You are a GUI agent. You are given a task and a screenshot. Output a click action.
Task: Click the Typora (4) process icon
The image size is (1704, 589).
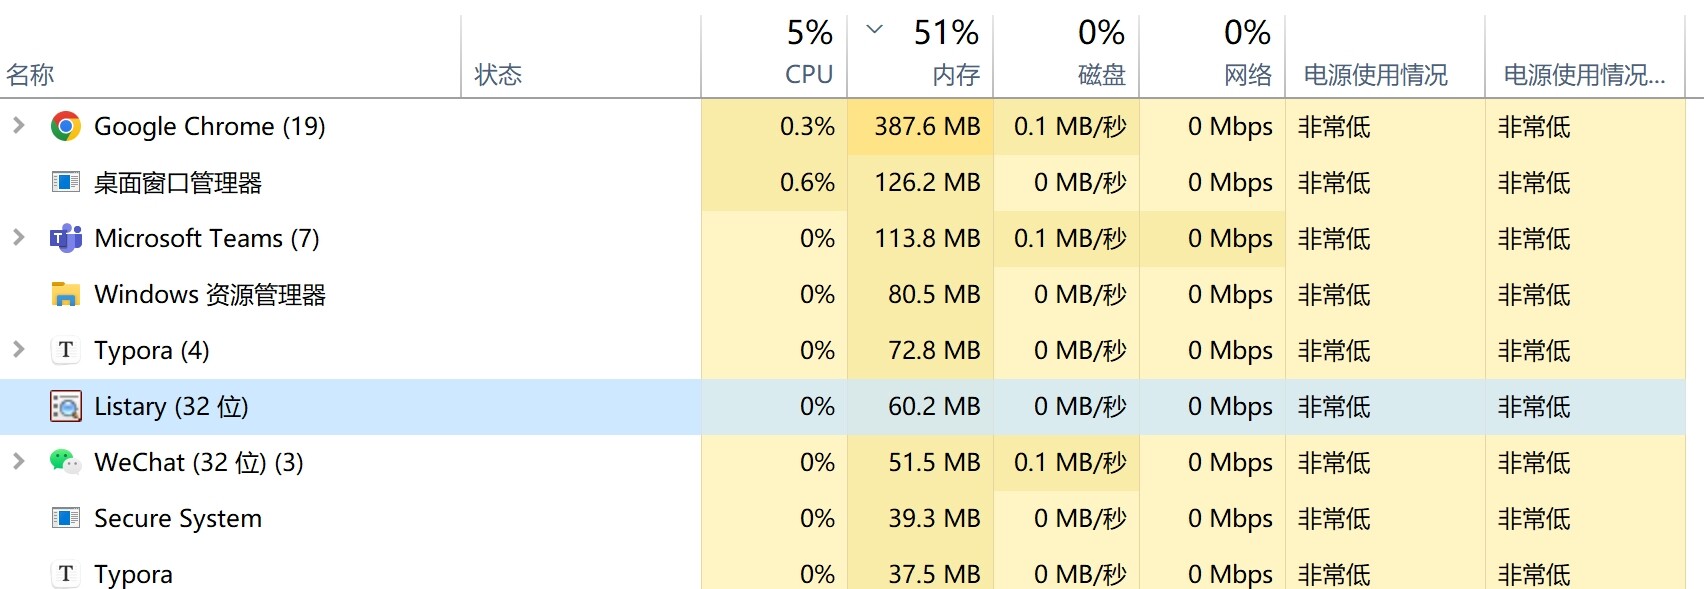click(x=66, y=351)
